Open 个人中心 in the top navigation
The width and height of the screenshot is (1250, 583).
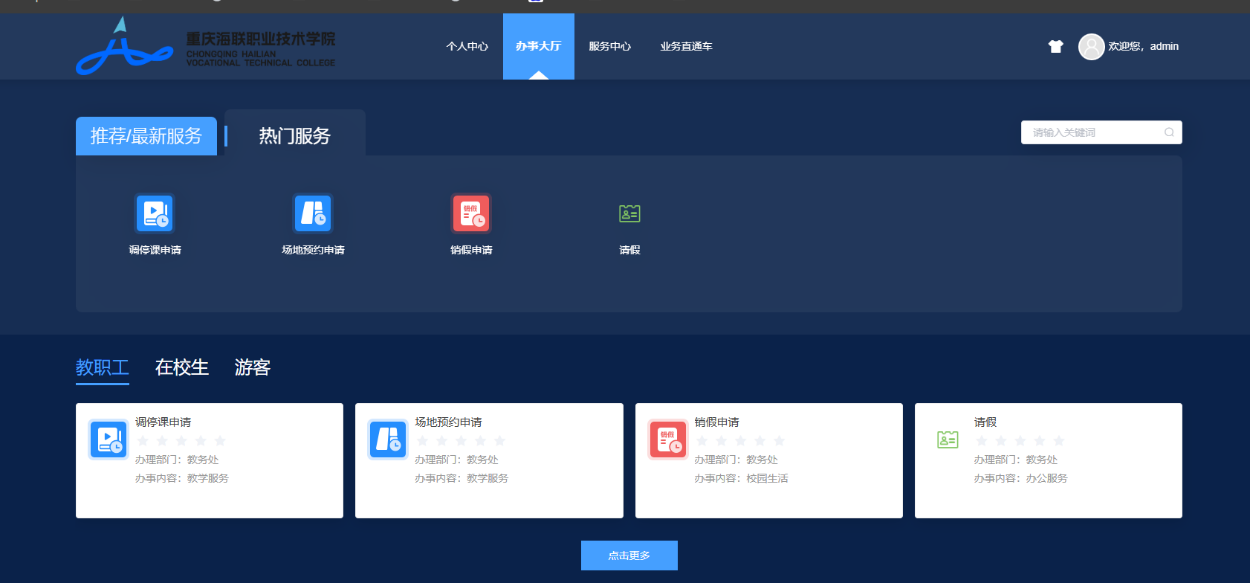[467, 46]
